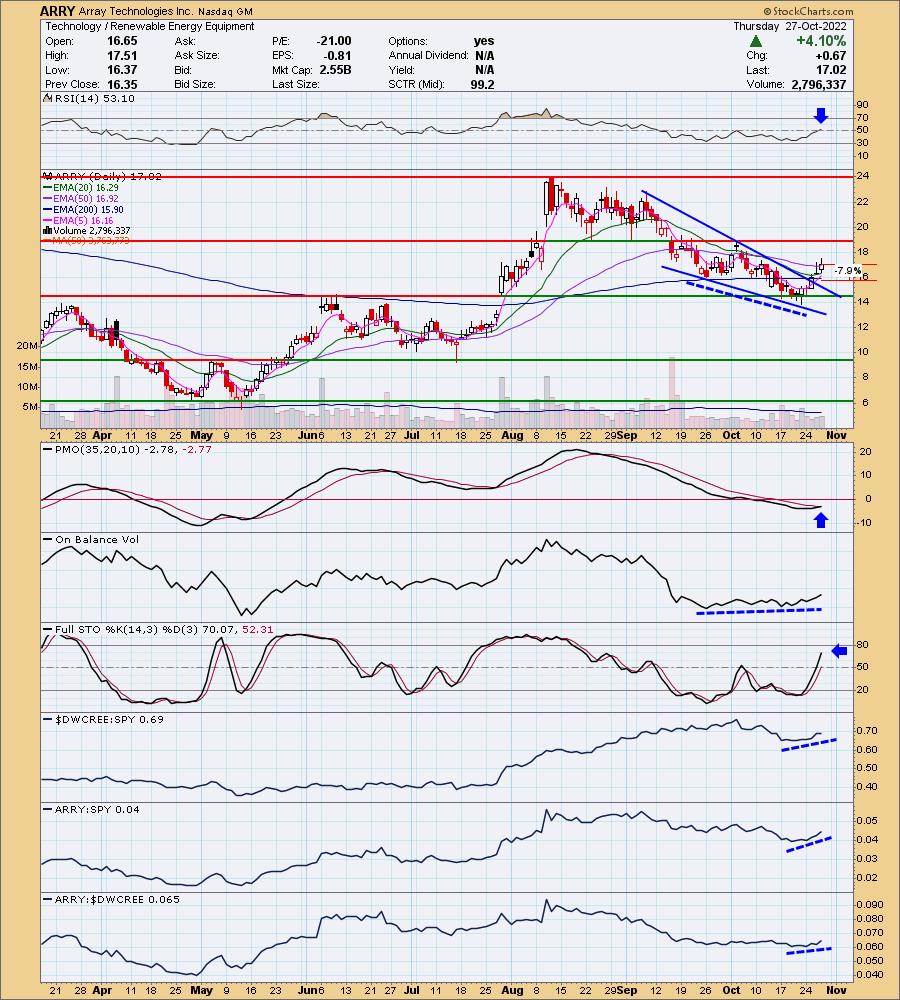Select the High value 17.51

click(122, 55)
